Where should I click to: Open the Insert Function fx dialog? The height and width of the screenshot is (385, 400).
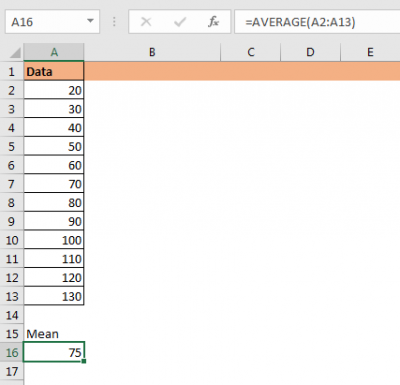[213, 22]
